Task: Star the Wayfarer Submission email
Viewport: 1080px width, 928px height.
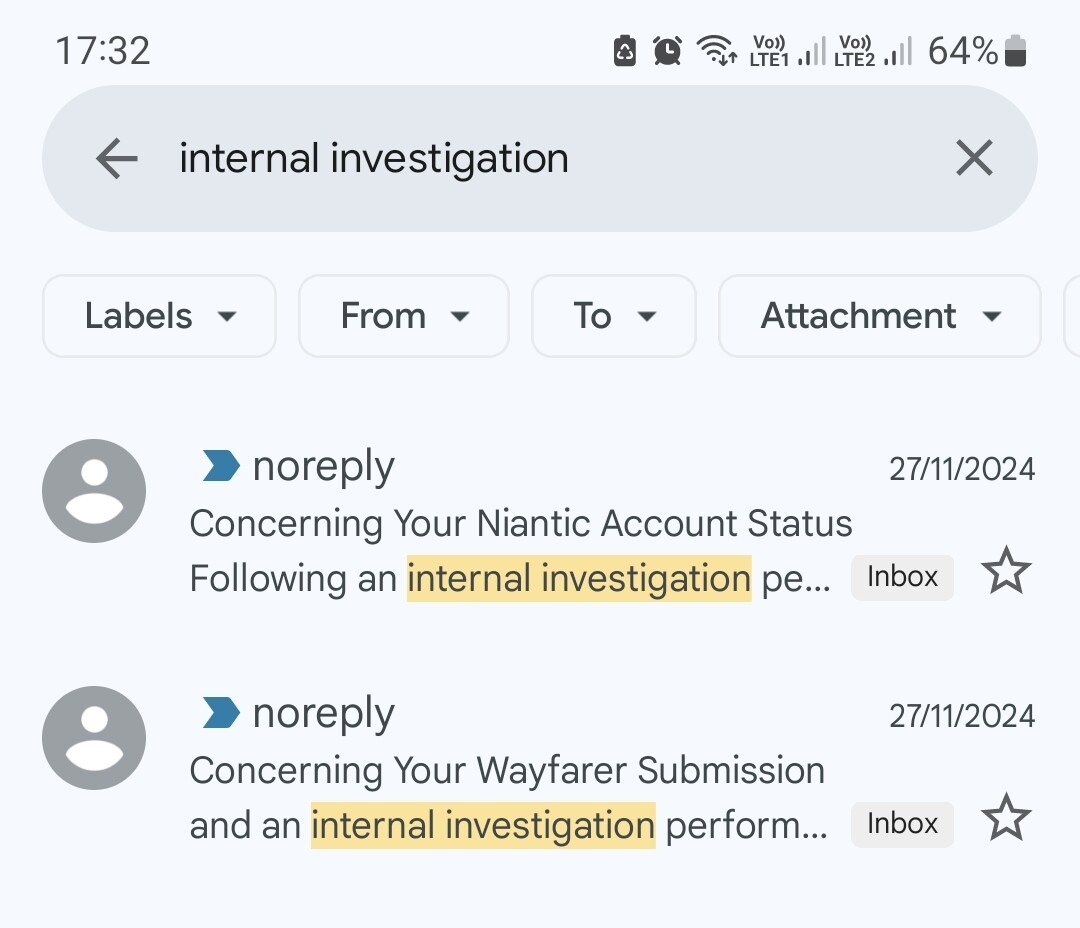Action: tap(1005, 820)
